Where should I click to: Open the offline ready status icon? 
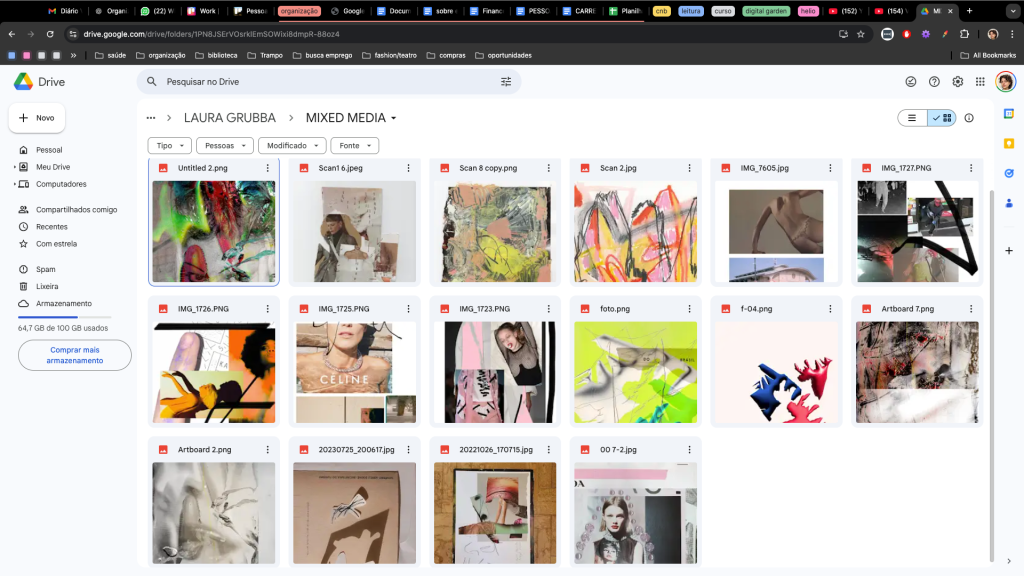(x=910, y=82)
